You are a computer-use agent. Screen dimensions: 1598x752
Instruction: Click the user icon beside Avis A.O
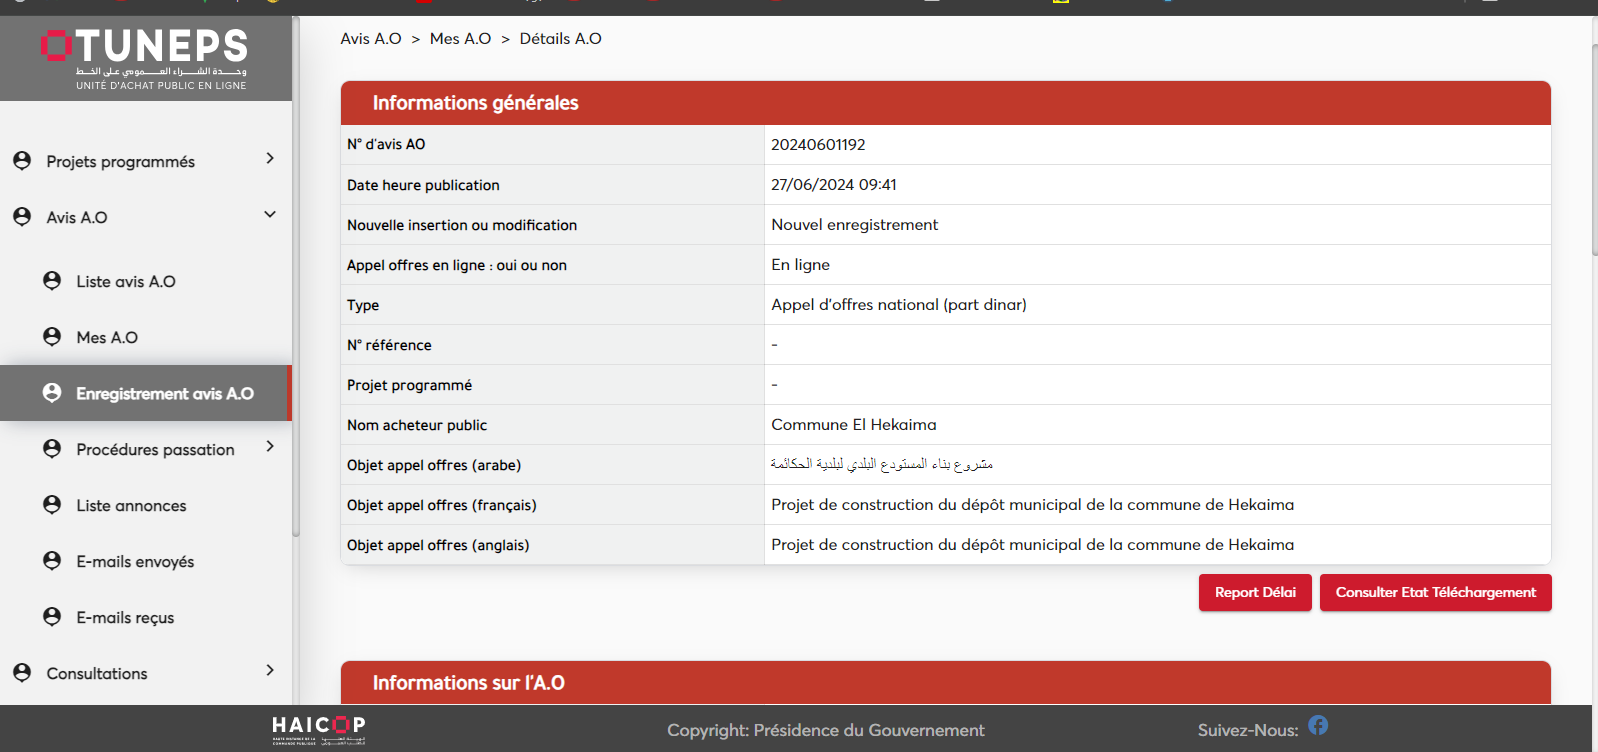[22, 216]
